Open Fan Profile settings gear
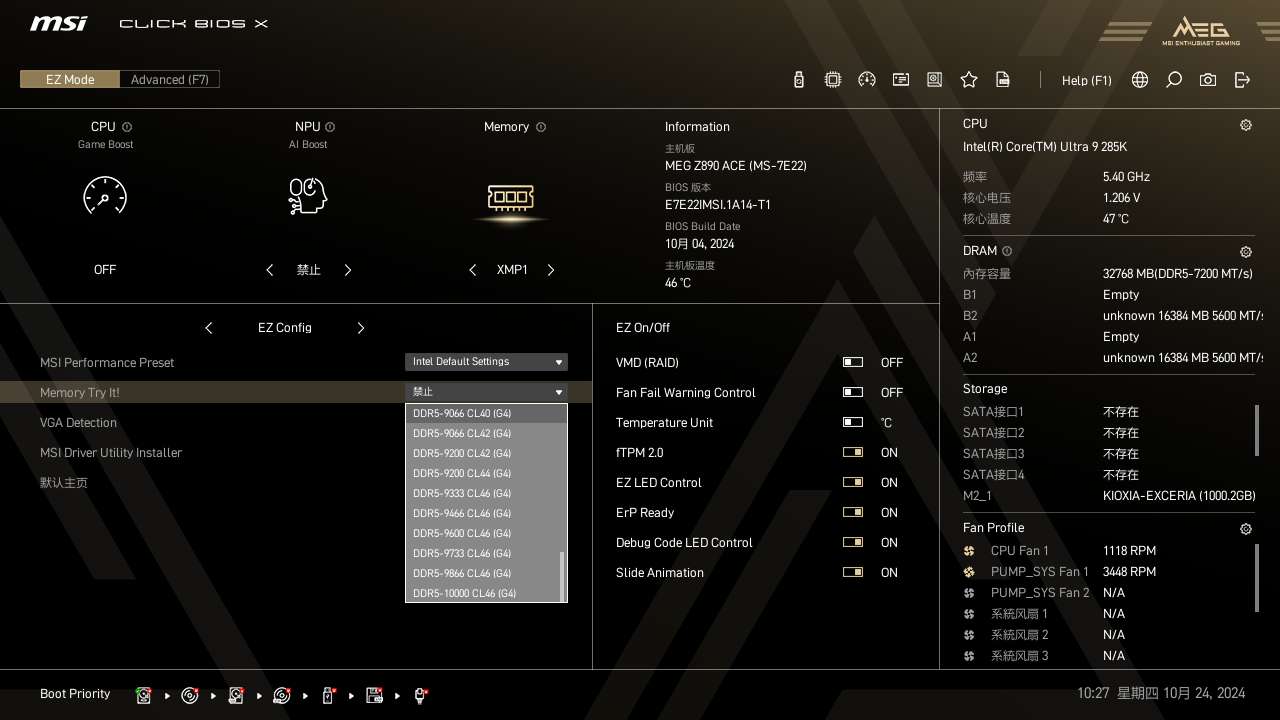 pyautogui.click(x=1246, y=529)
